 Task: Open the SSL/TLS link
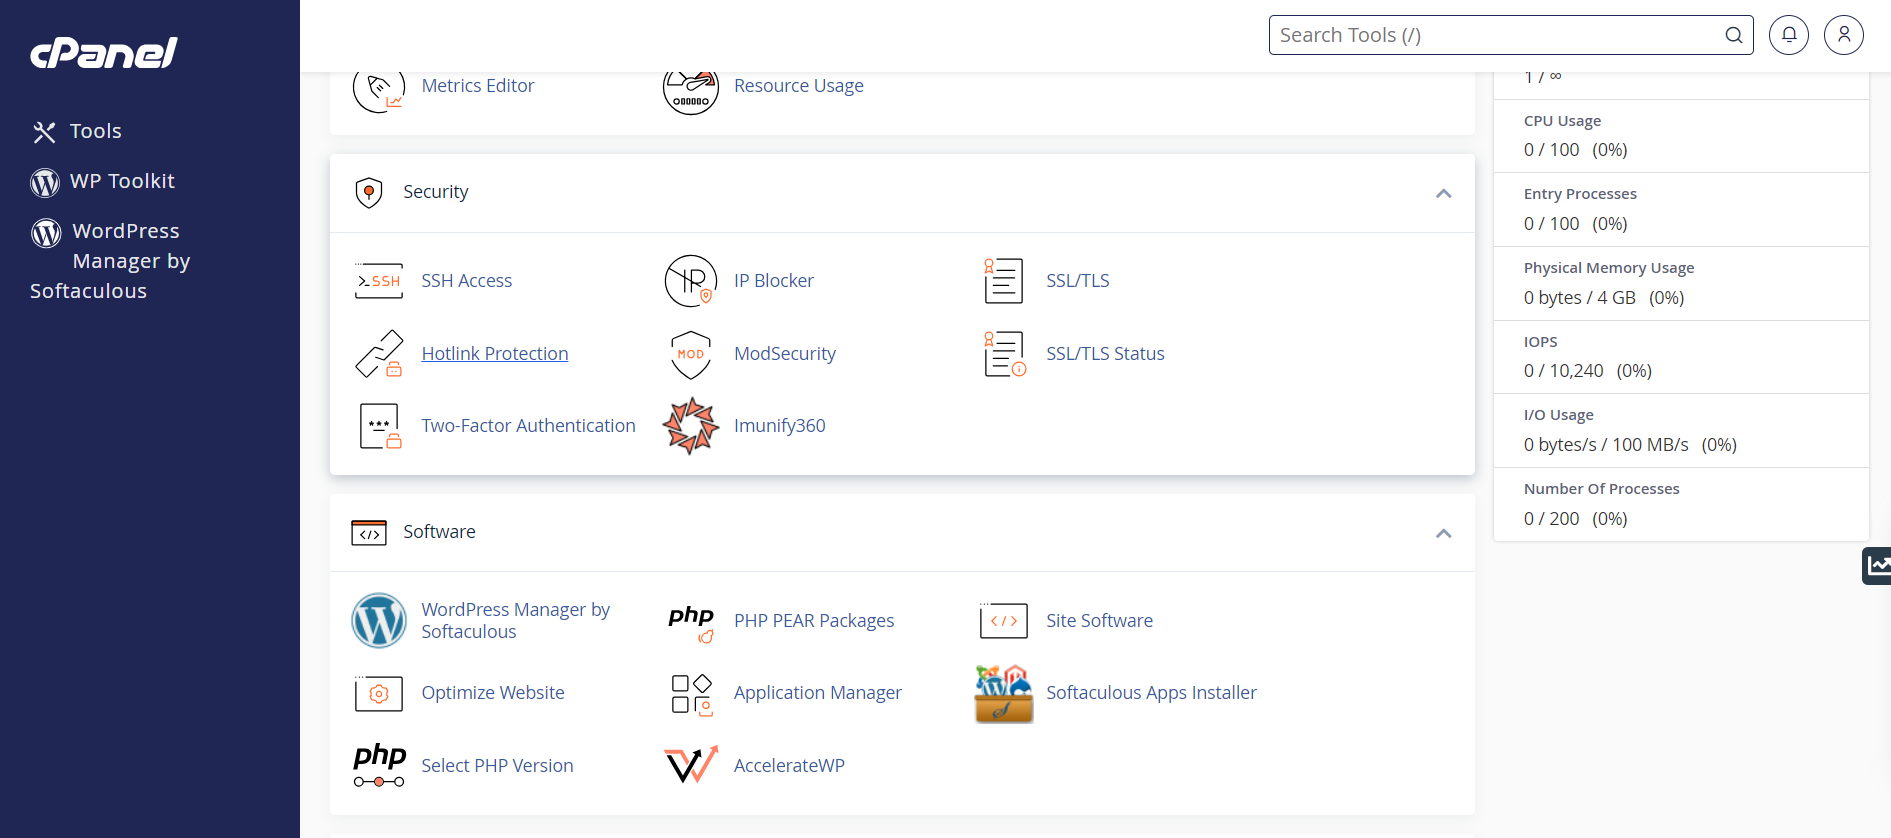(x=1078, y=281)
